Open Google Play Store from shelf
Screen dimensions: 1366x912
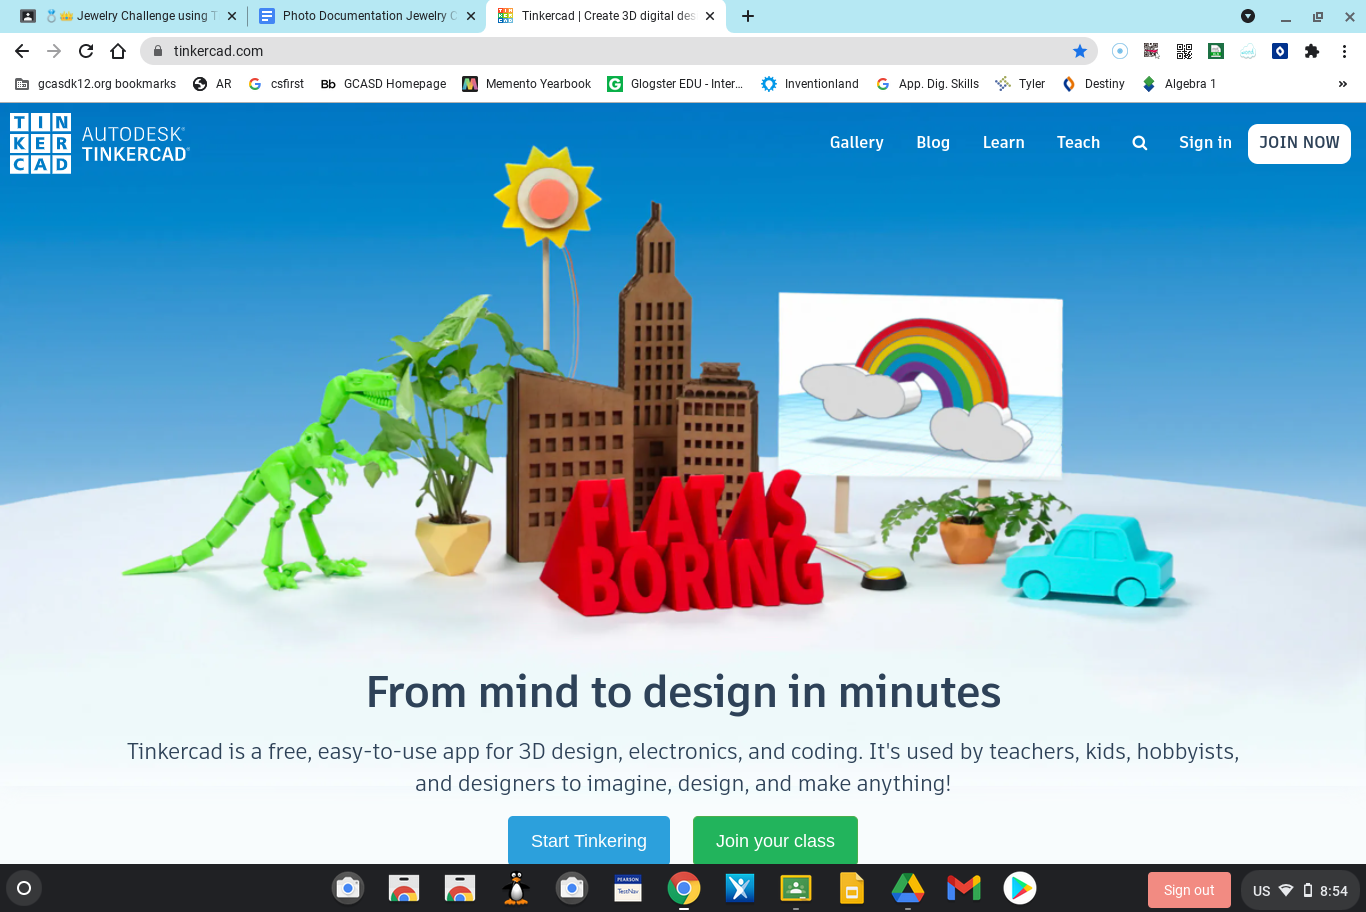click(1020, 888)
